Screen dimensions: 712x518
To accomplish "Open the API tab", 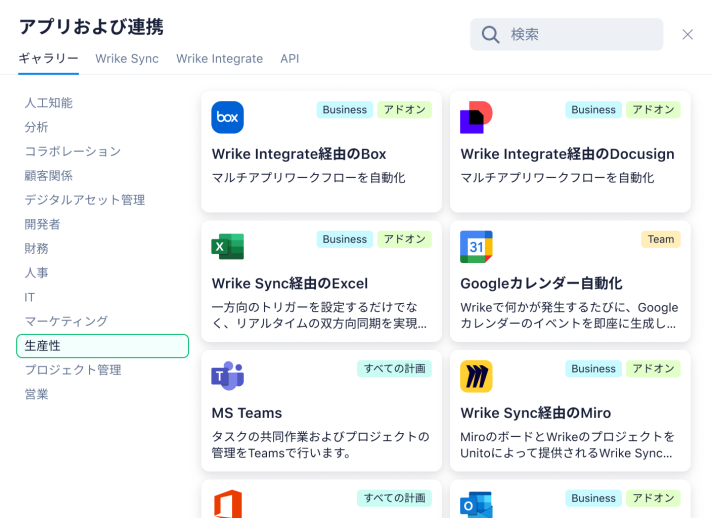I will 290,59.
